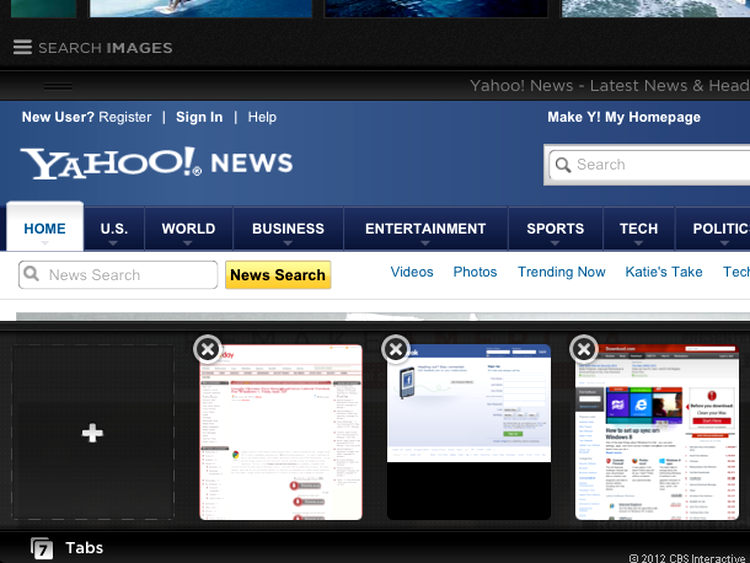750x563 pixels.
Task: Open the POLITICS tab
Action: (713, 229)
